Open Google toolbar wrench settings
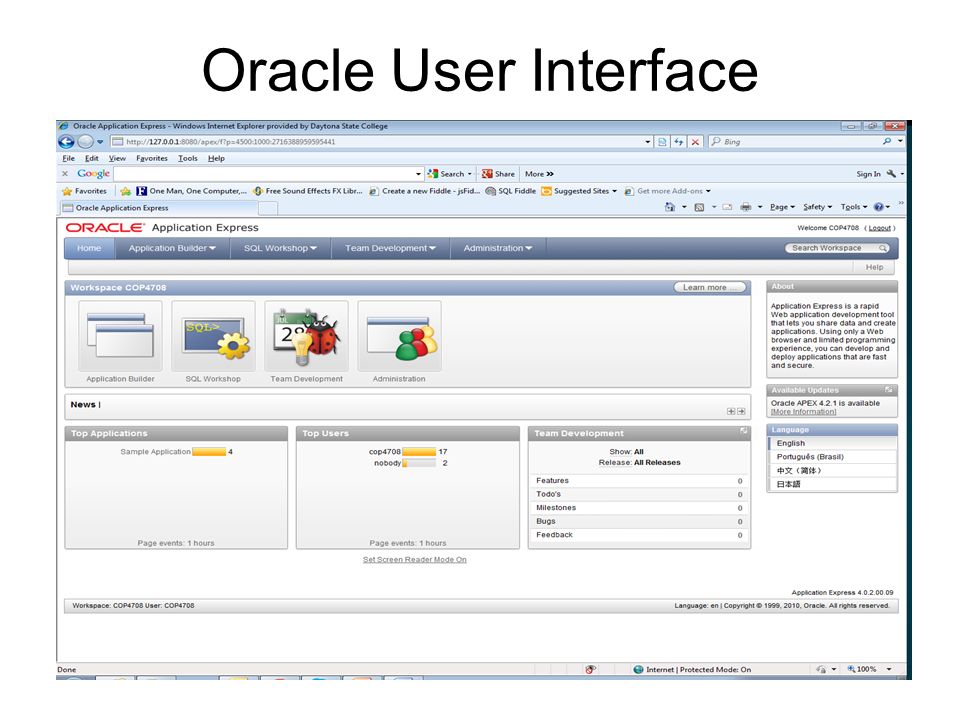 (891, 174)
